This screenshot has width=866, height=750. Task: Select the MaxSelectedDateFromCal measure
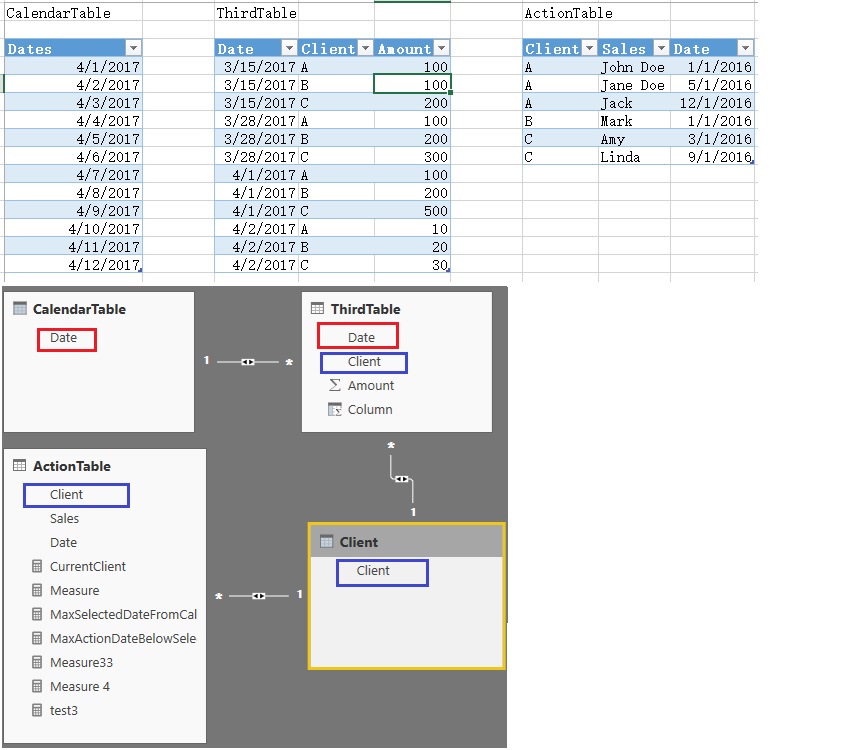click(123, 614)
